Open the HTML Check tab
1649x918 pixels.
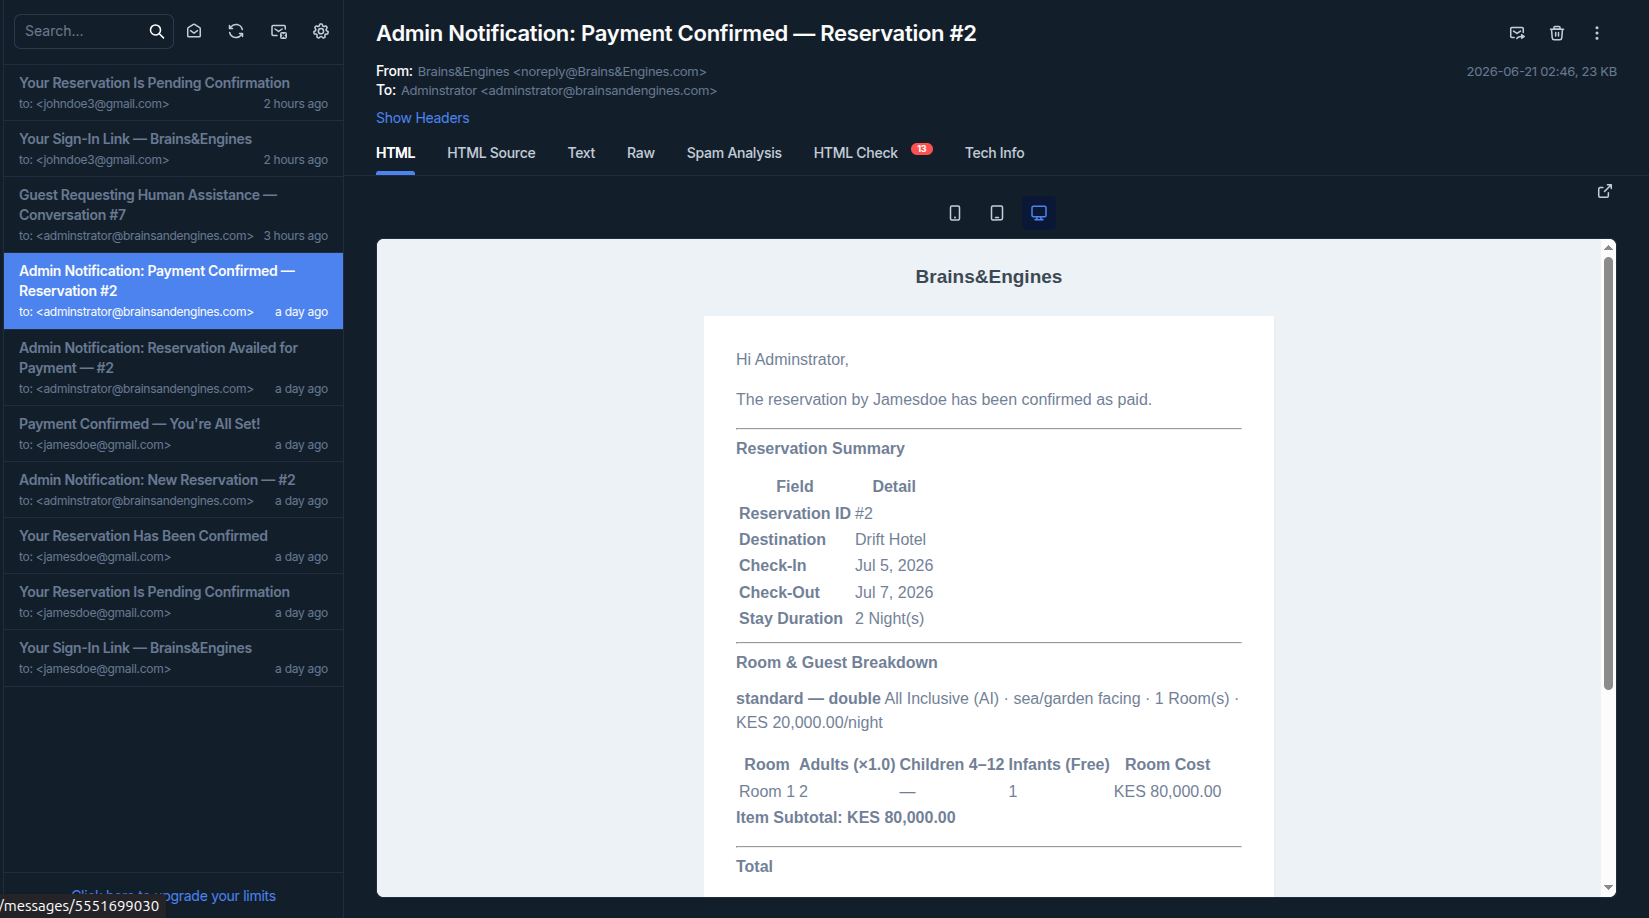point(856,153)
